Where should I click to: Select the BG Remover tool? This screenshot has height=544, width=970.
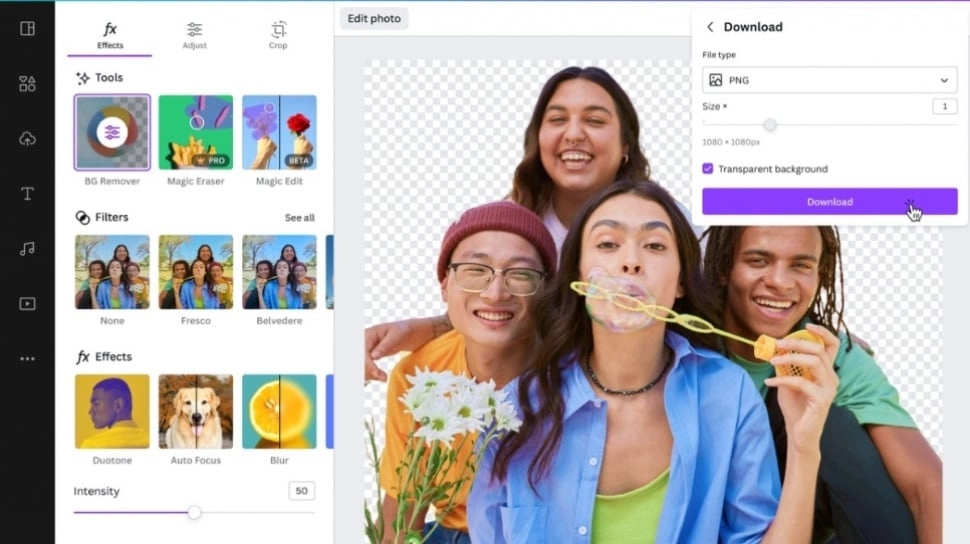coord(112,132)
